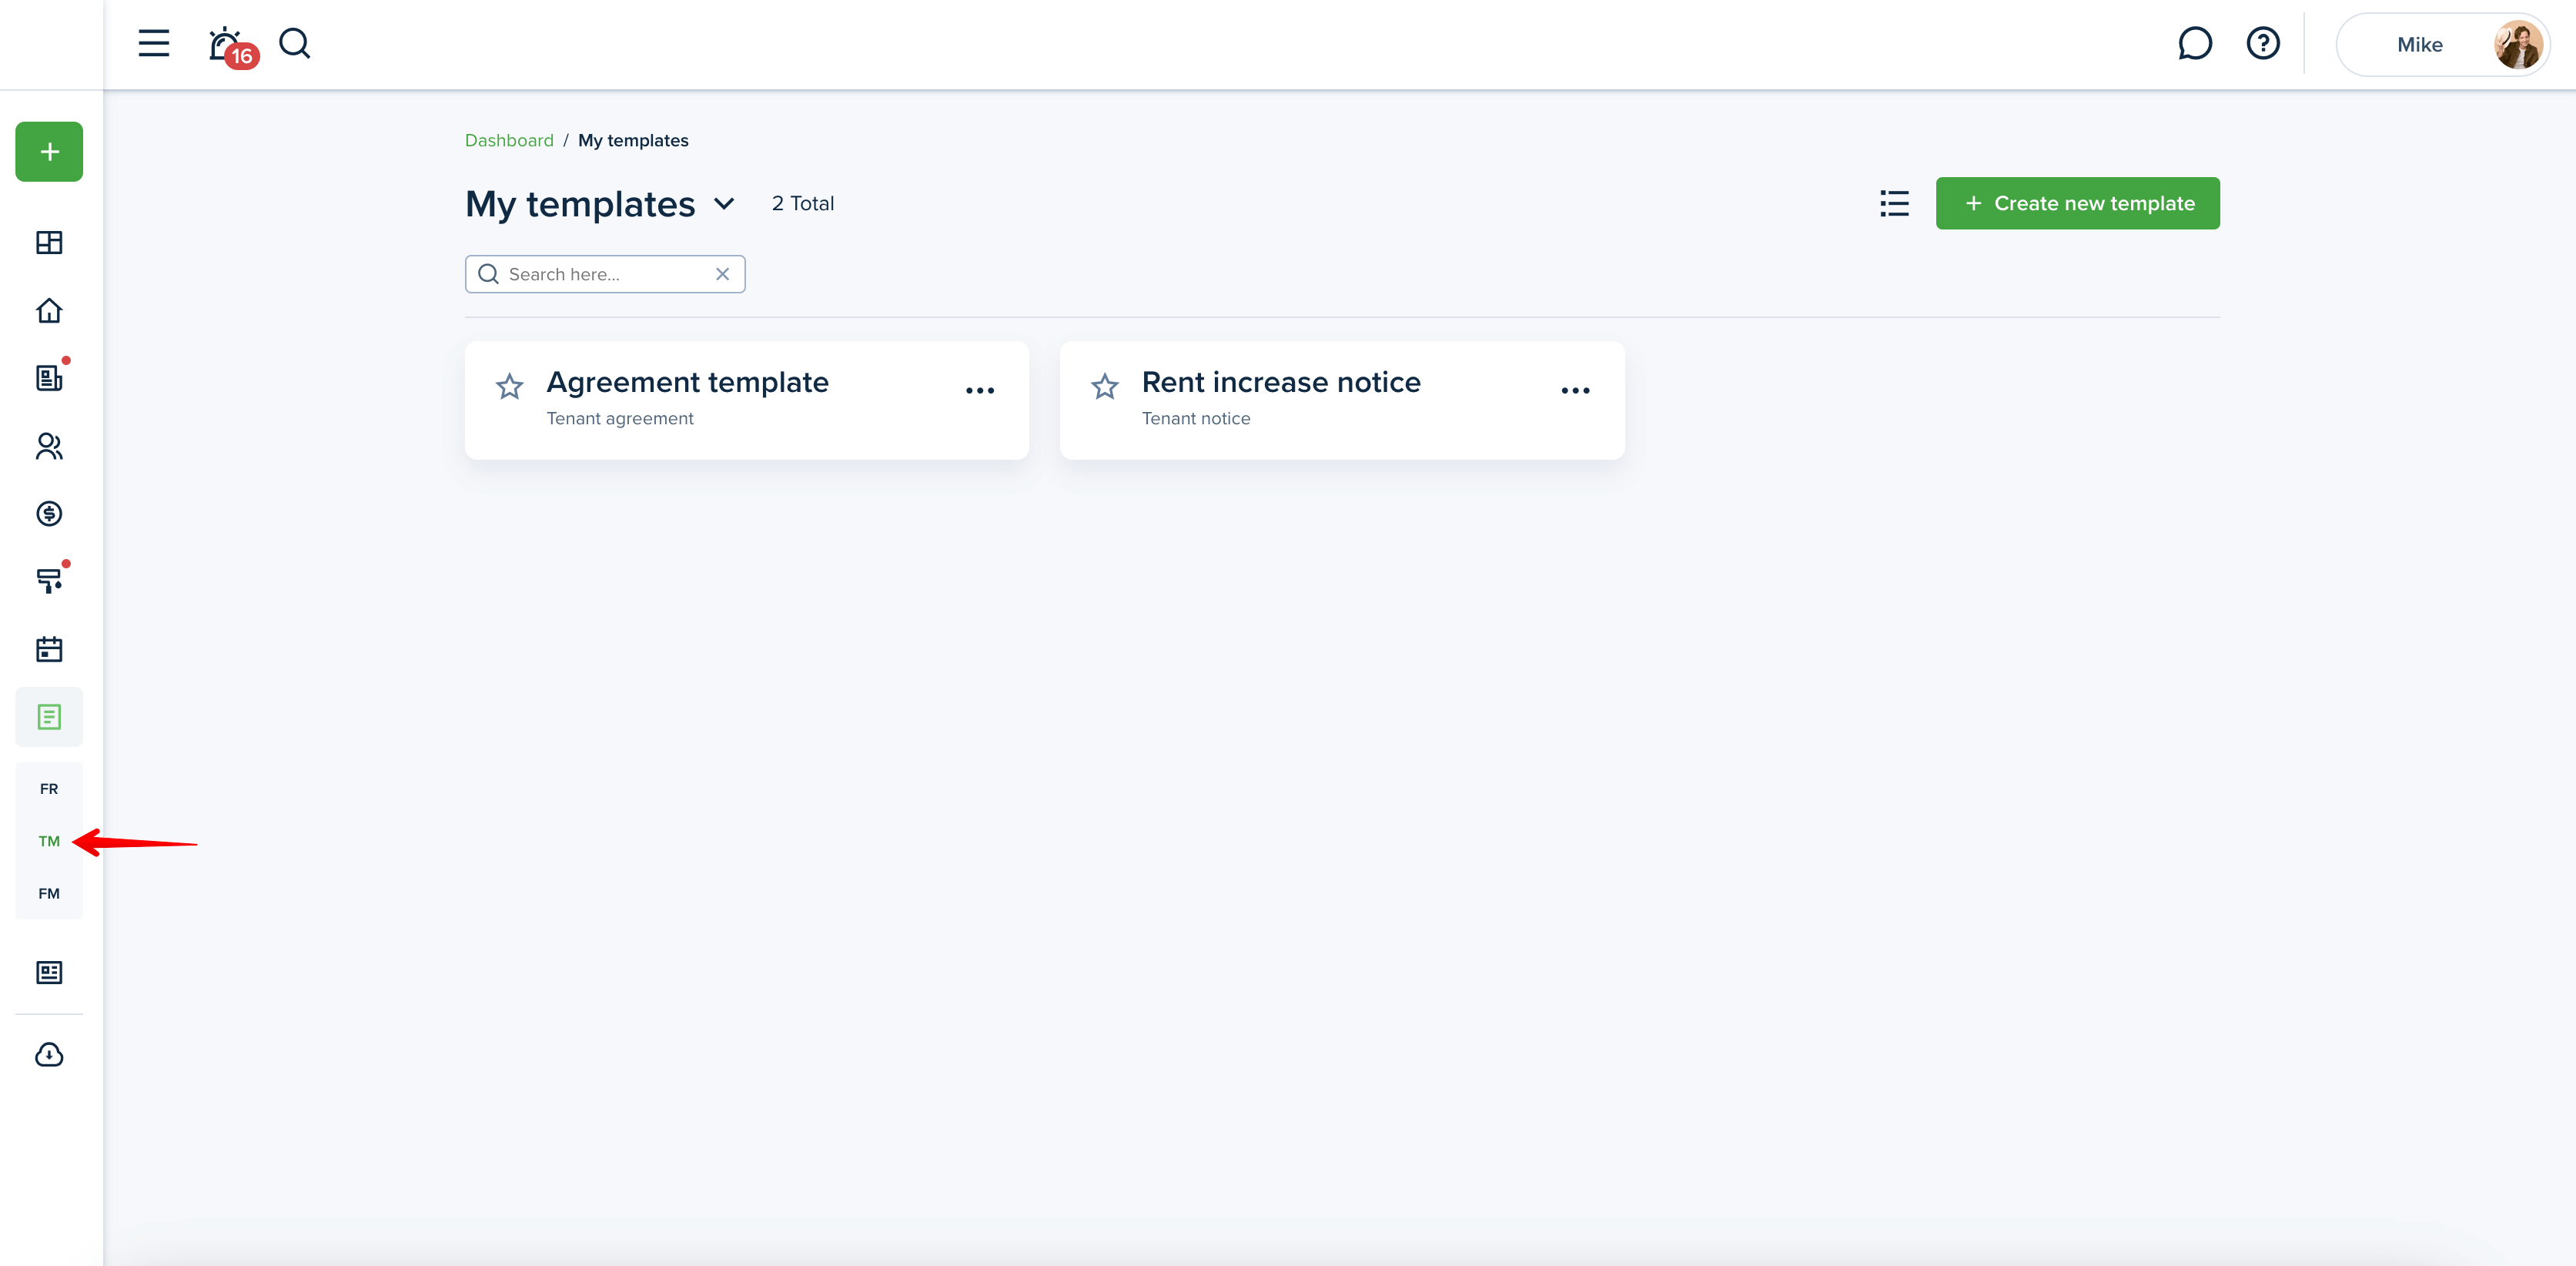Select the highlighted documents icon in sidebar
The image size is (2576, 1266).
click(x=49, y=717)
